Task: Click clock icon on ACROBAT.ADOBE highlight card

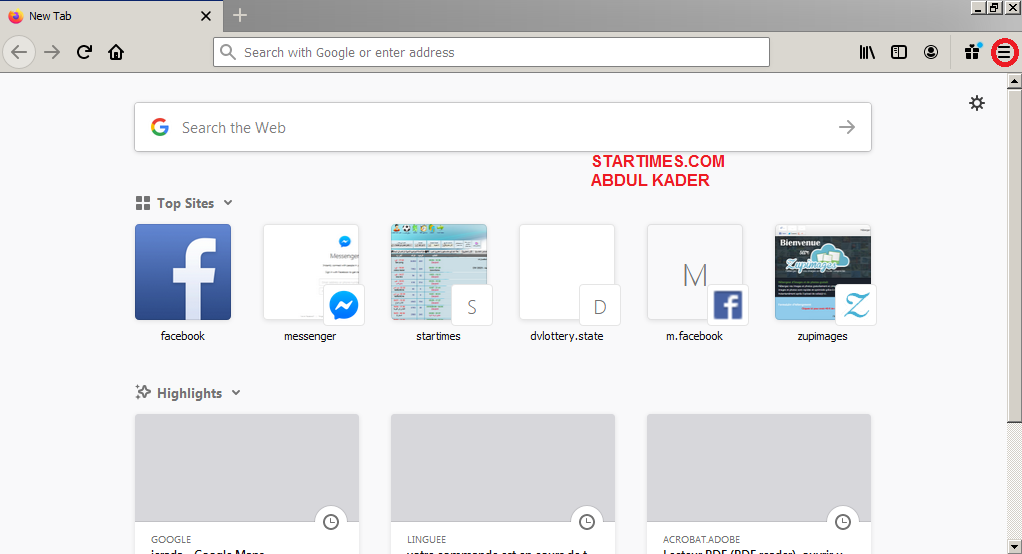Action: 843,521
